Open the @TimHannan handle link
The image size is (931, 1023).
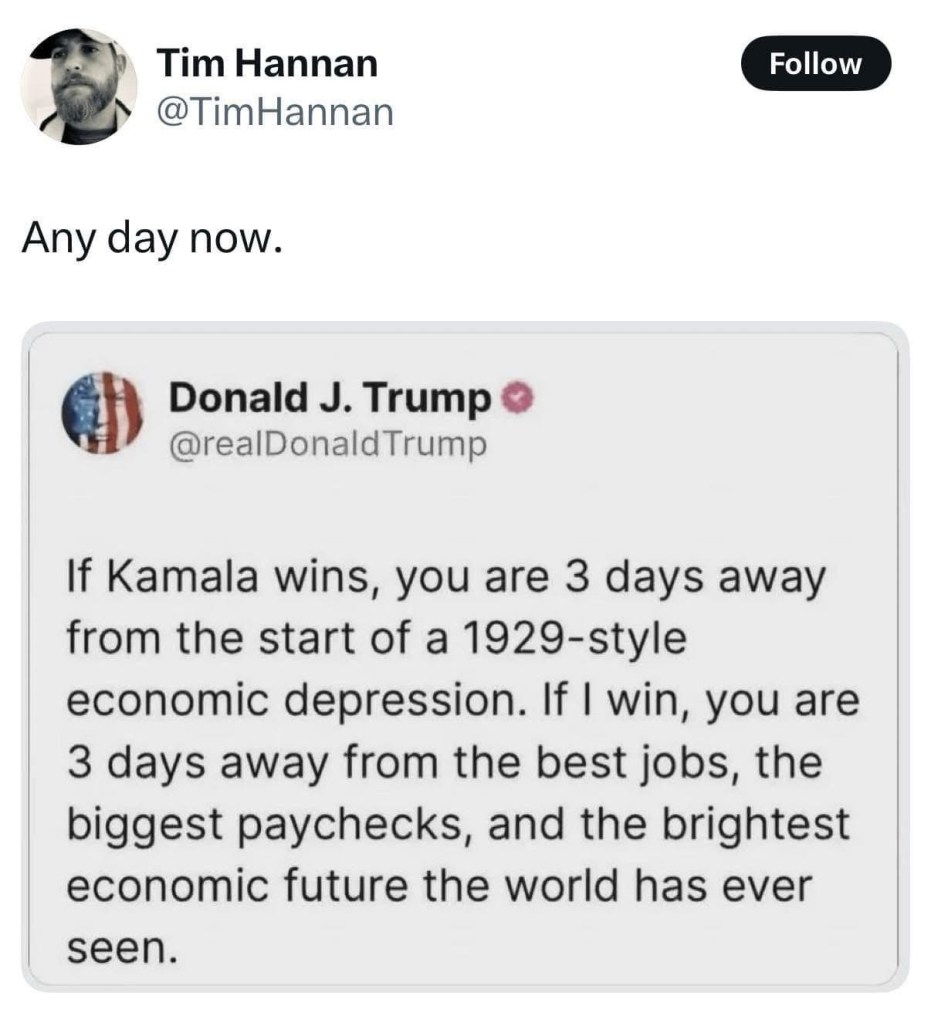pos(276,113)
